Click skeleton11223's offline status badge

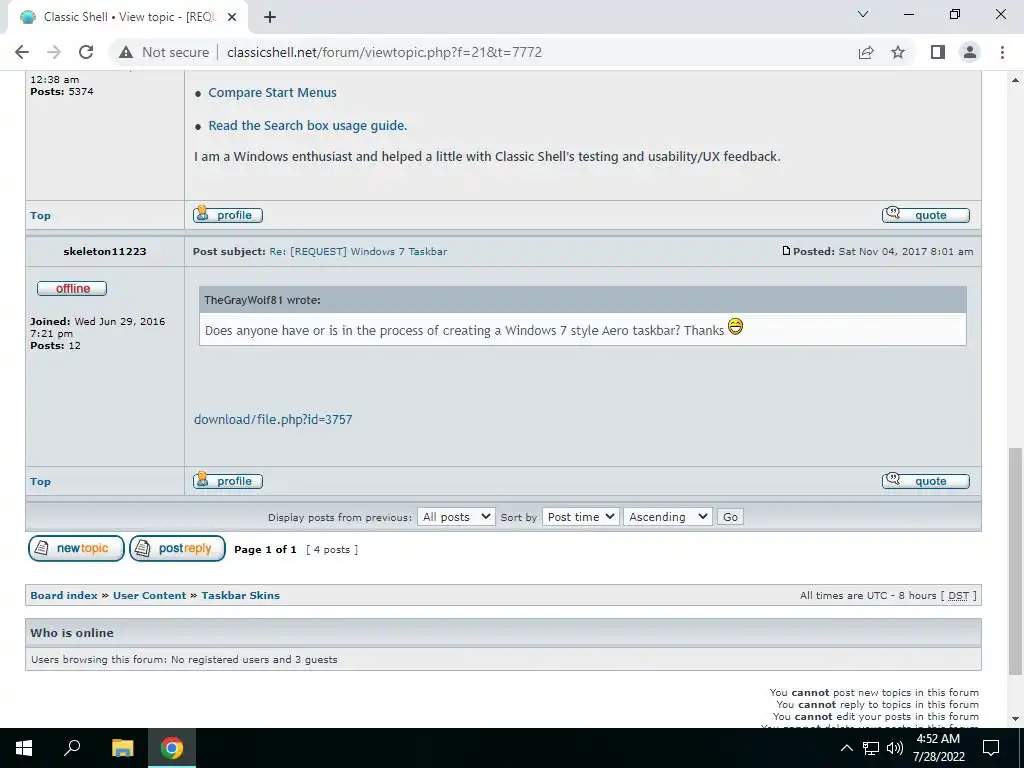72,288
